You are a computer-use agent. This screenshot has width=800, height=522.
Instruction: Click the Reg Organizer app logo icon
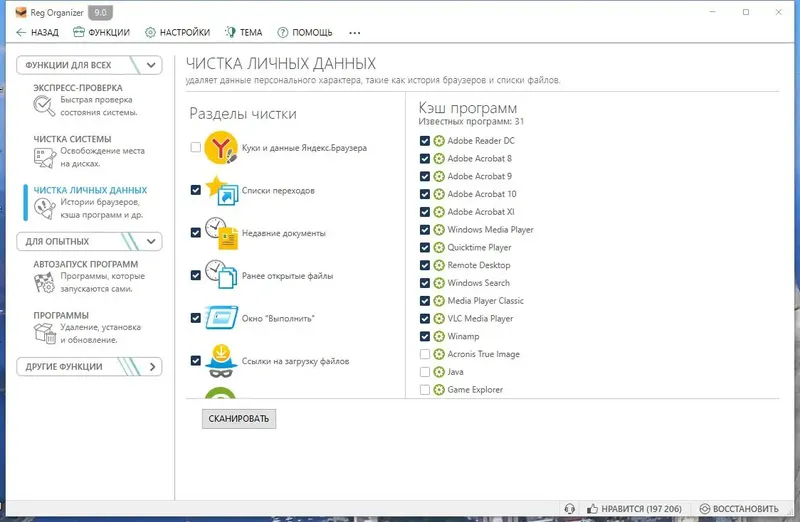click(21, 12)
